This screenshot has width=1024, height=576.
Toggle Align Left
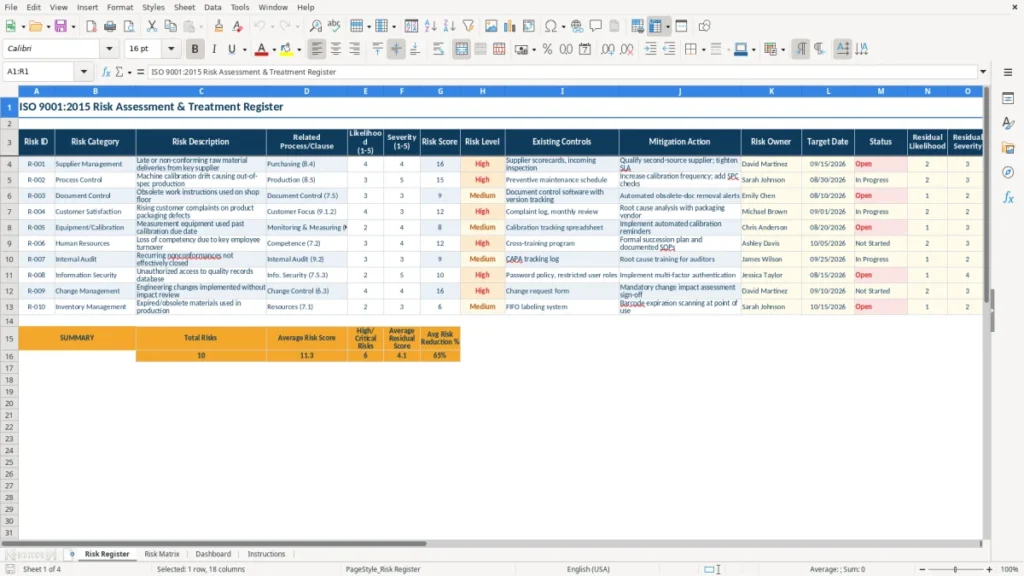(x=317, y=49)
